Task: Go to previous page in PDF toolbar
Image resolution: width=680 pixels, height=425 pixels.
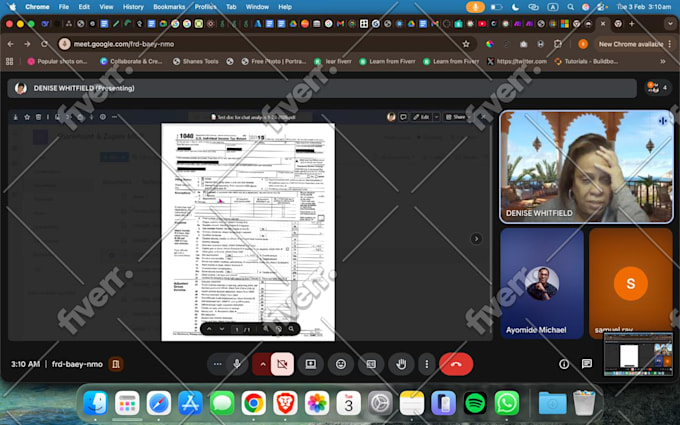Action: click(209, 329)
